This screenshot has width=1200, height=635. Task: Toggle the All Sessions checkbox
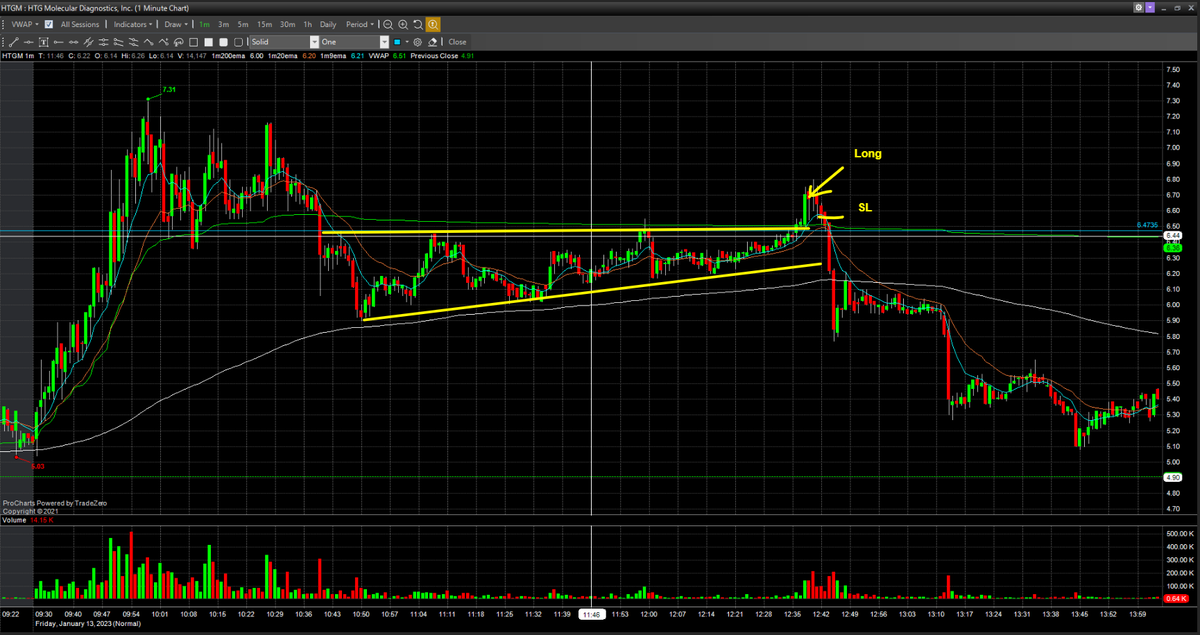(x=48, y=23)
